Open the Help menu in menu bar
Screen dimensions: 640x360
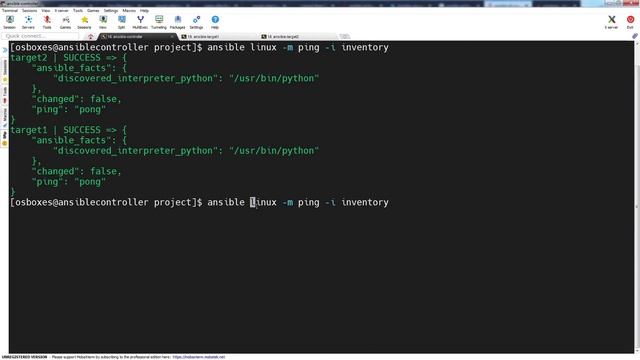[x=144, y=10]
